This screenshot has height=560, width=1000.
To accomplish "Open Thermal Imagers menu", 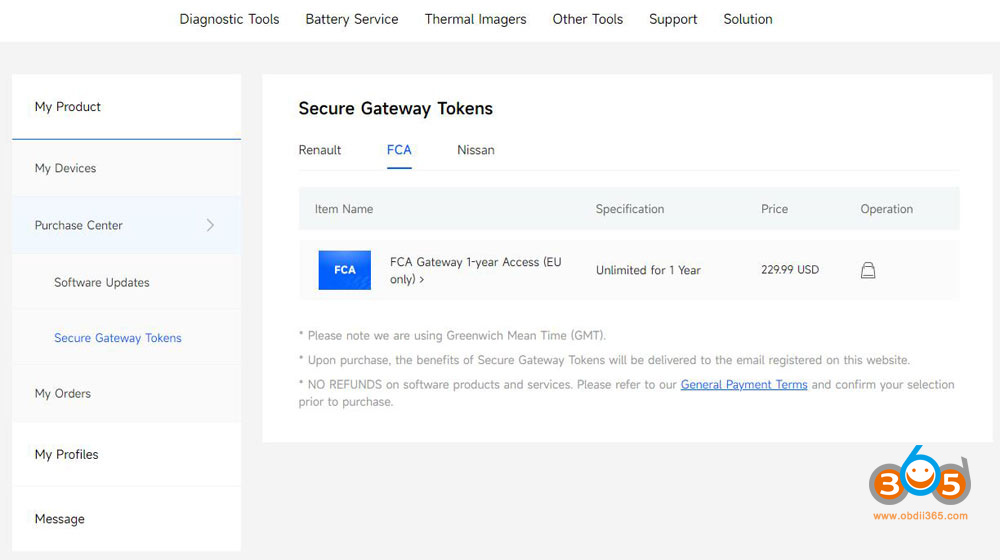I will (475, 19).
